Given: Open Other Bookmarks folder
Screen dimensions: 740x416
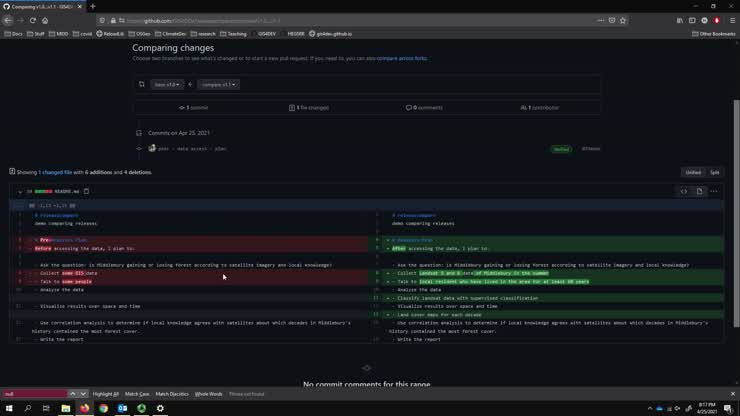Looking at the screenshot, I should (x=714, y=34).
